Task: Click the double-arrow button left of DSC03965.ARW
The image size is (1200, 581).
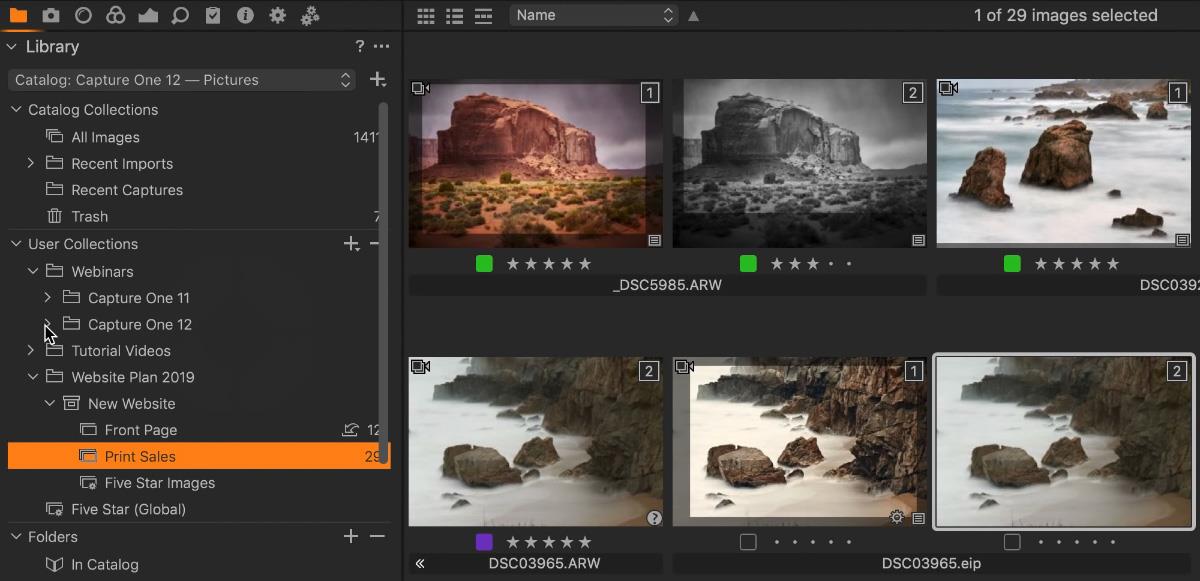Action: point(420,564)
